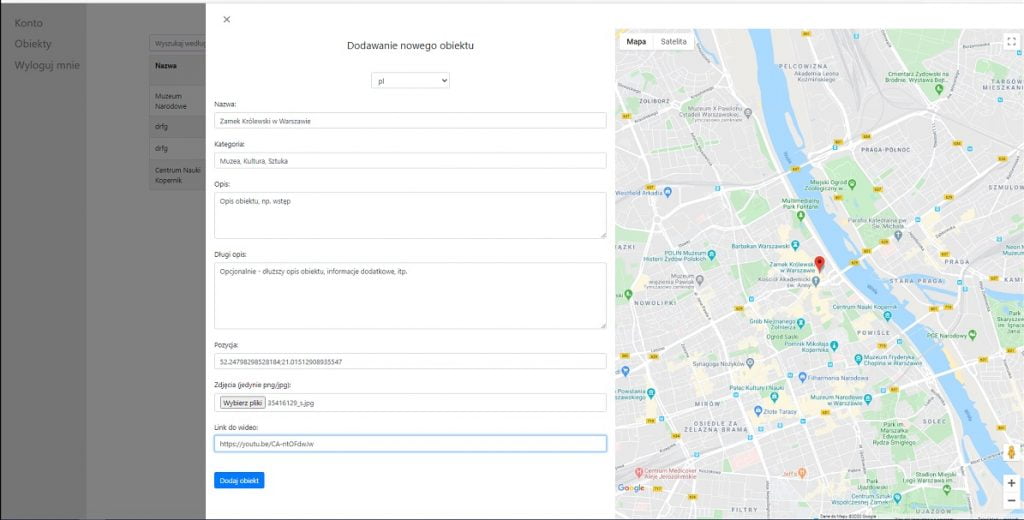Select the Centrum Nauki Kopernik table row
The width and height of the screenshot is (1024, 520).
(x=178, y=175)
